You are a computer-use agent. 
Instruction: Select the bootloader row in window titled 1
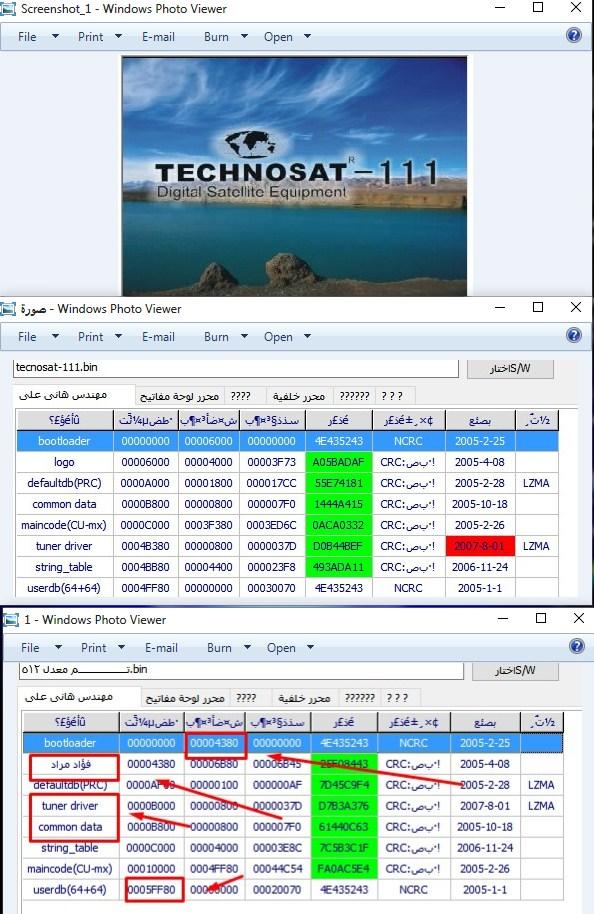(x=293, y=743)
